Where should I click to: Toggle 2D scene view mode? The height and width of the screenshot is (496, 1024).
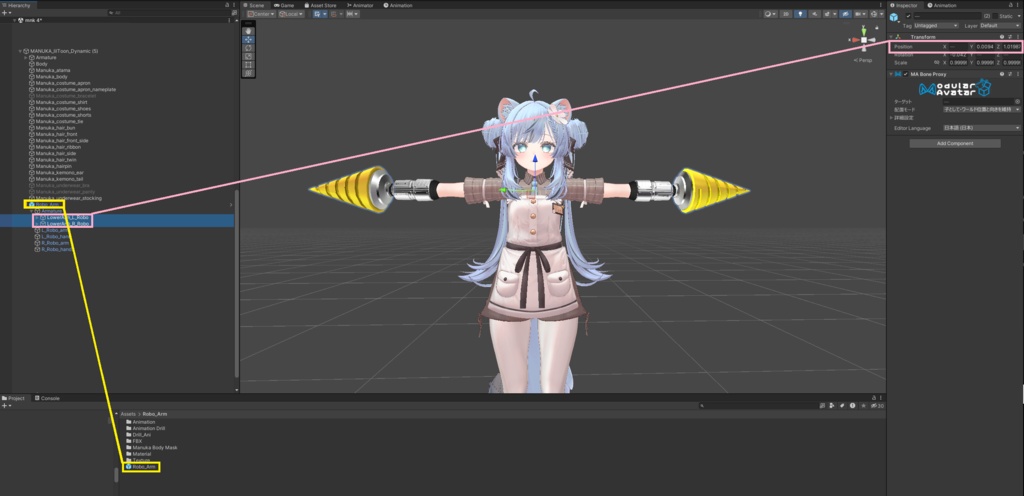(x=787, y=14)
